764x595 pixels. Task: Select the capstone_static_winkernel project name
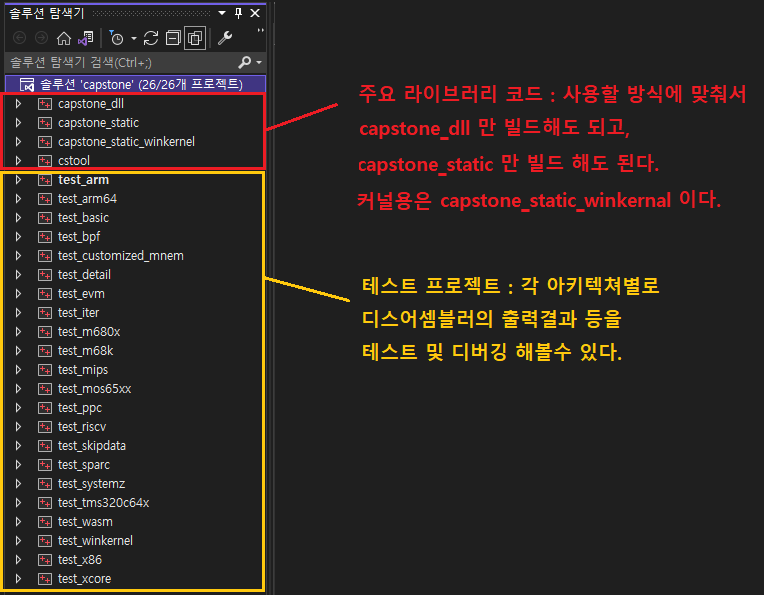point(126,141)
